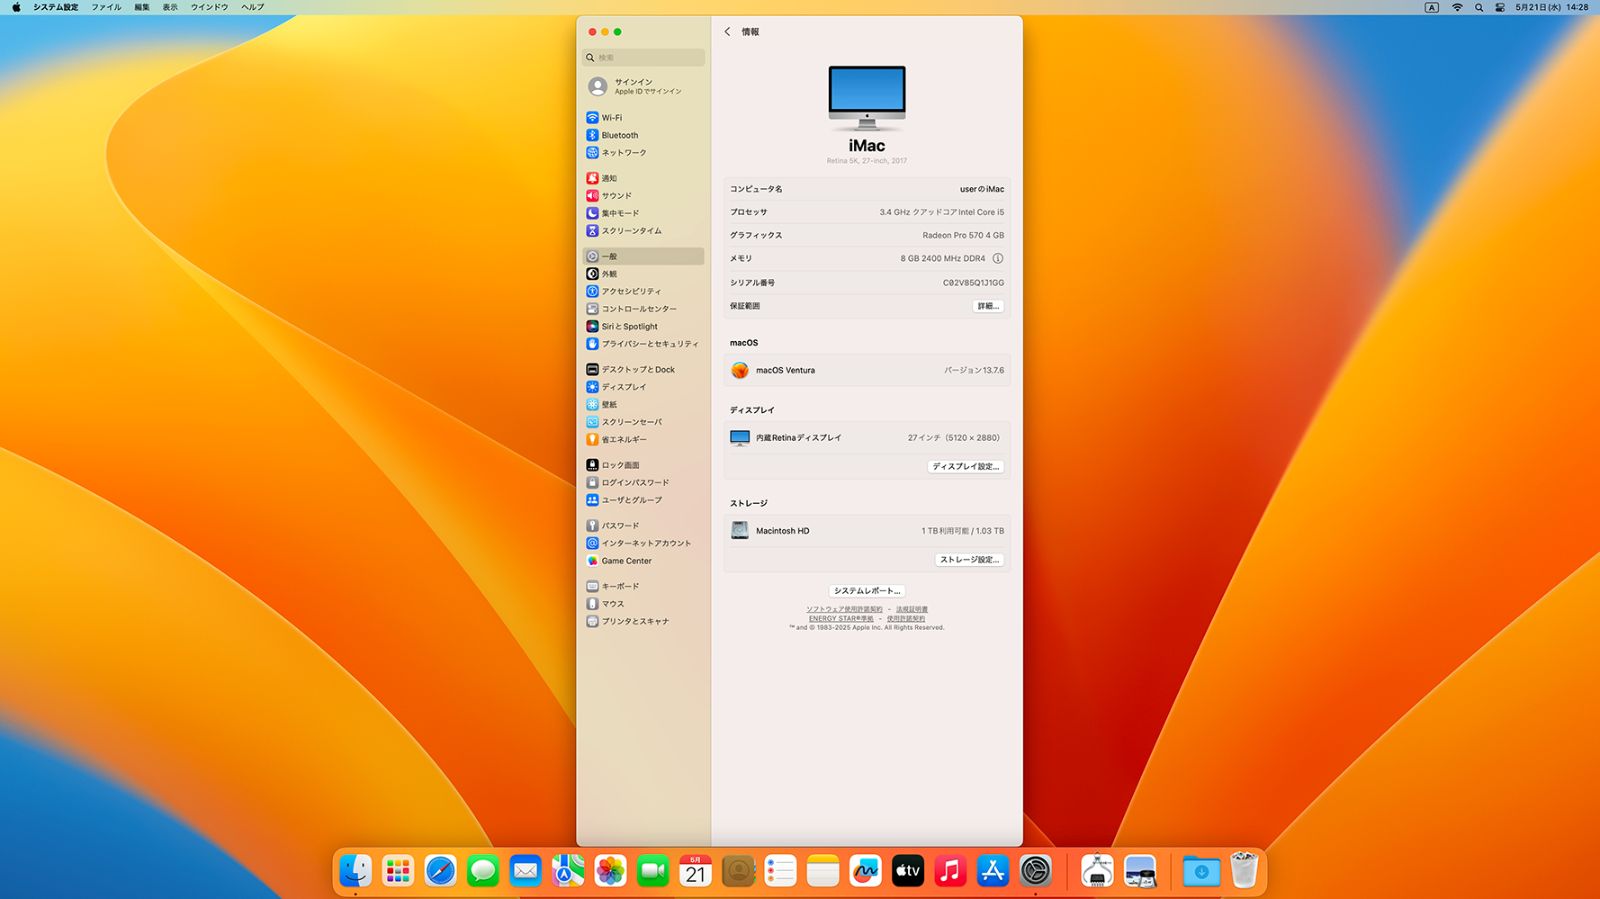Viewport: 1600px width, 899px height.
Task: Select キーボード in sidebar
Action: (x=644, y=587)
